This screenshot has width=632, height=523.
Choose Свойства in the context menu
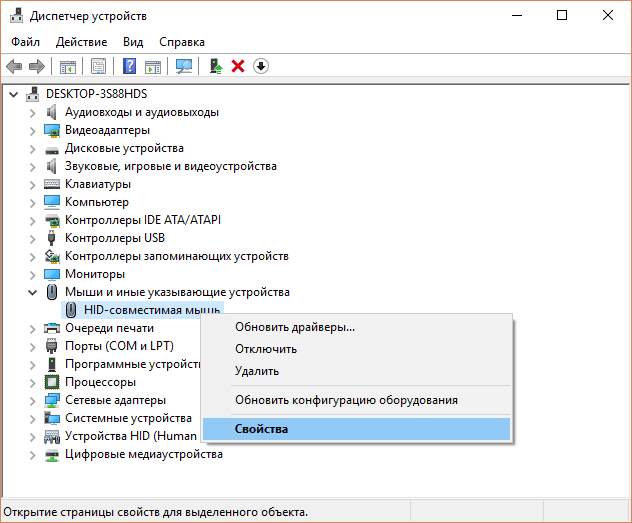coord(261,429)
